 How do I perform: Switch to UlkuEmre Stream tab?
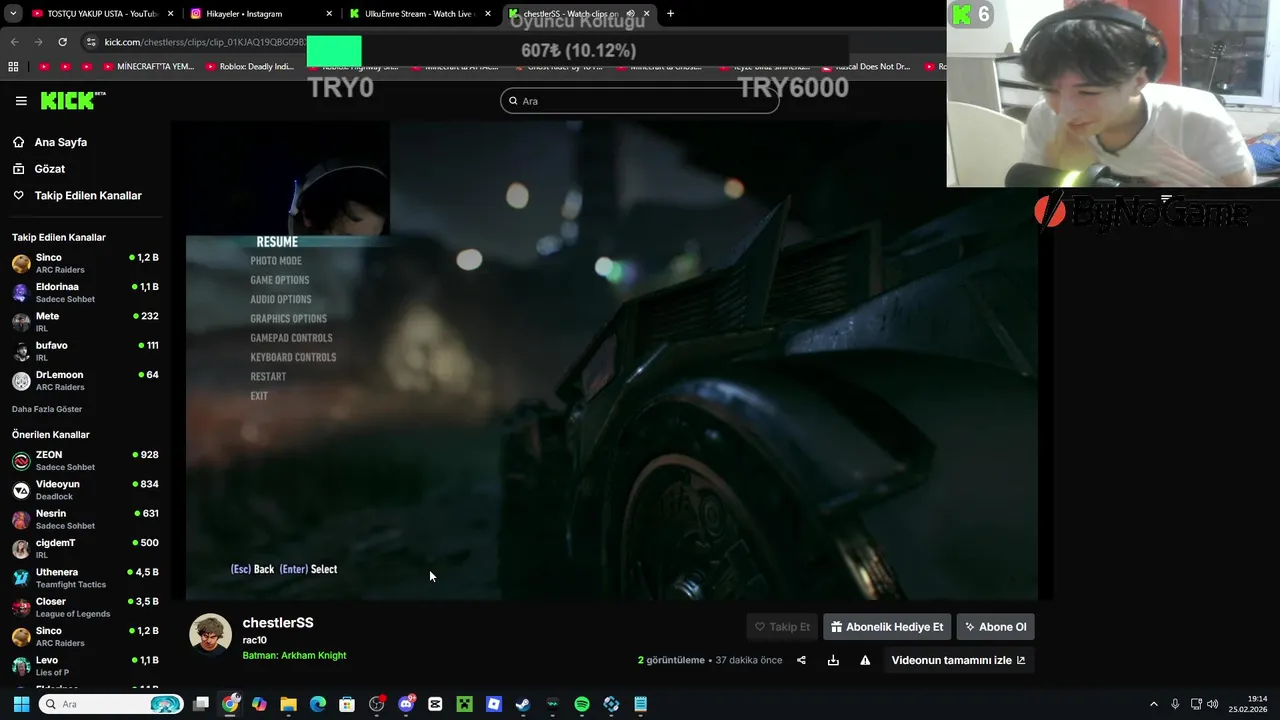420,14
